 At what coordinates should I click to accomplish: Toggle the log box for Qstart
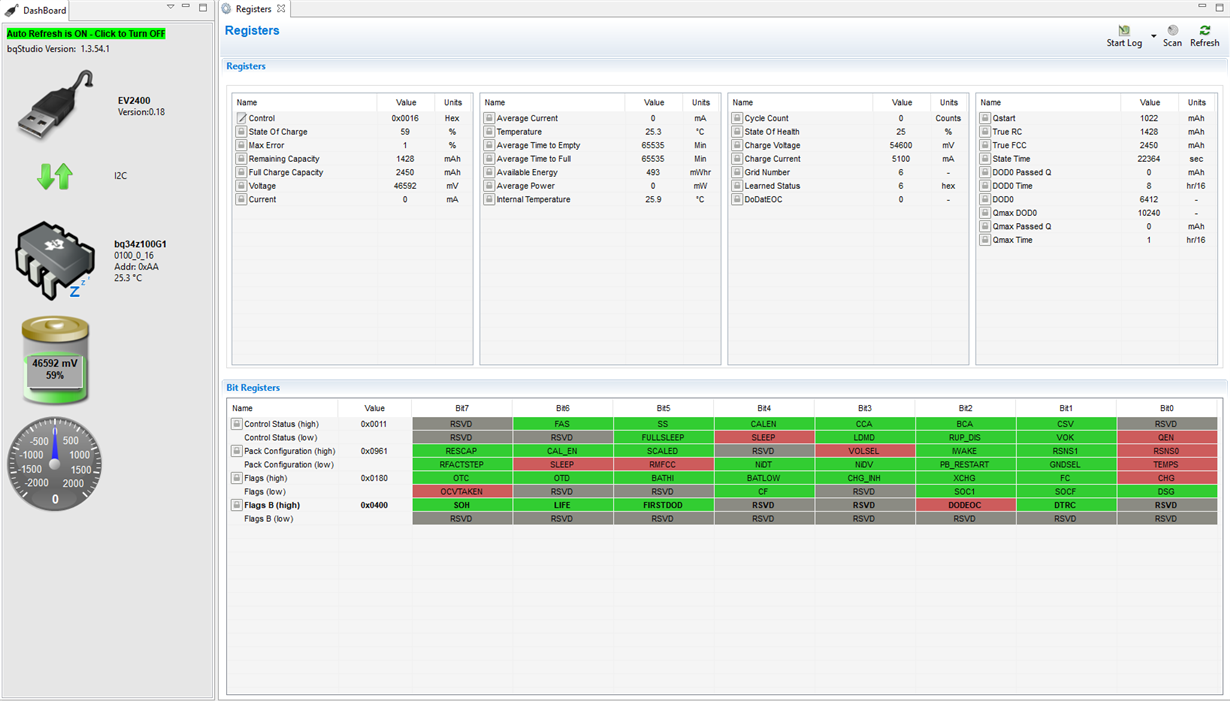point(985,118)
